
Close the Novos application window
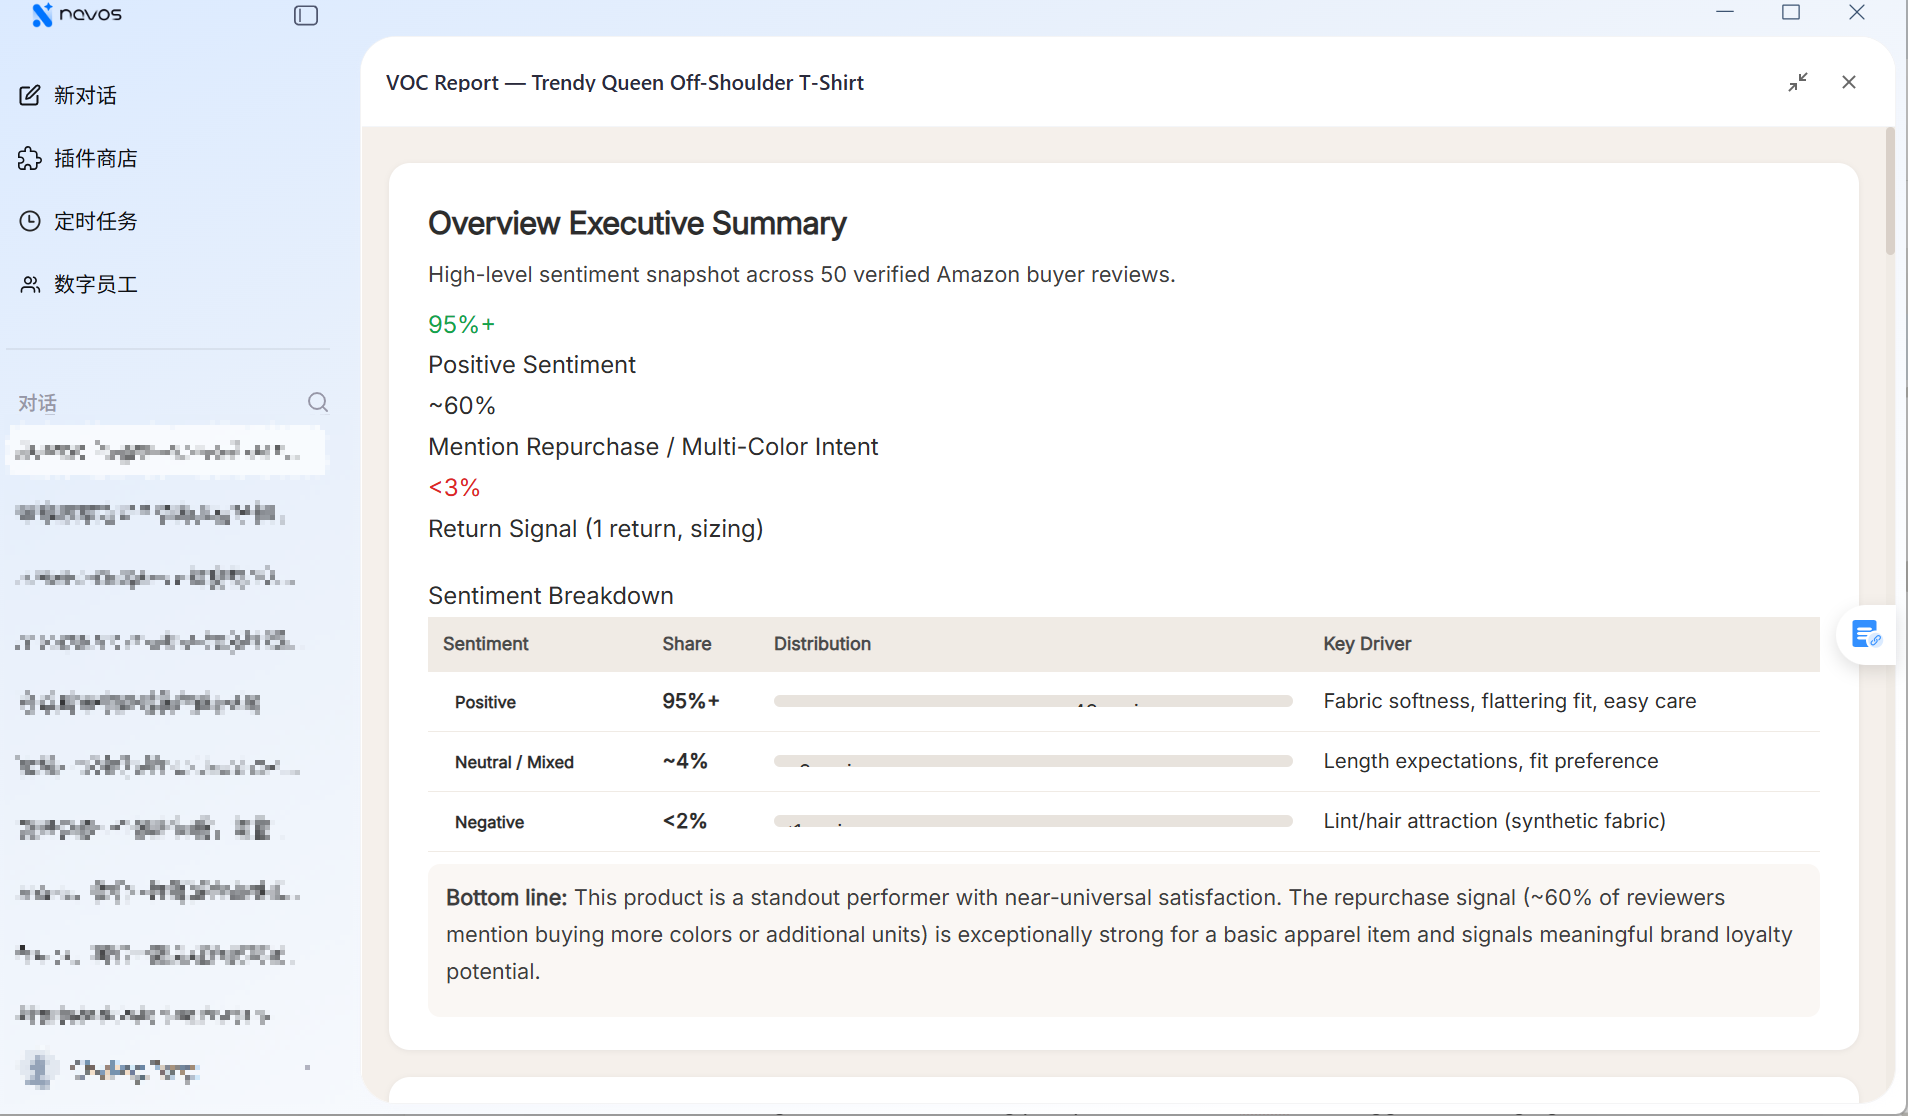point(1857,13)
